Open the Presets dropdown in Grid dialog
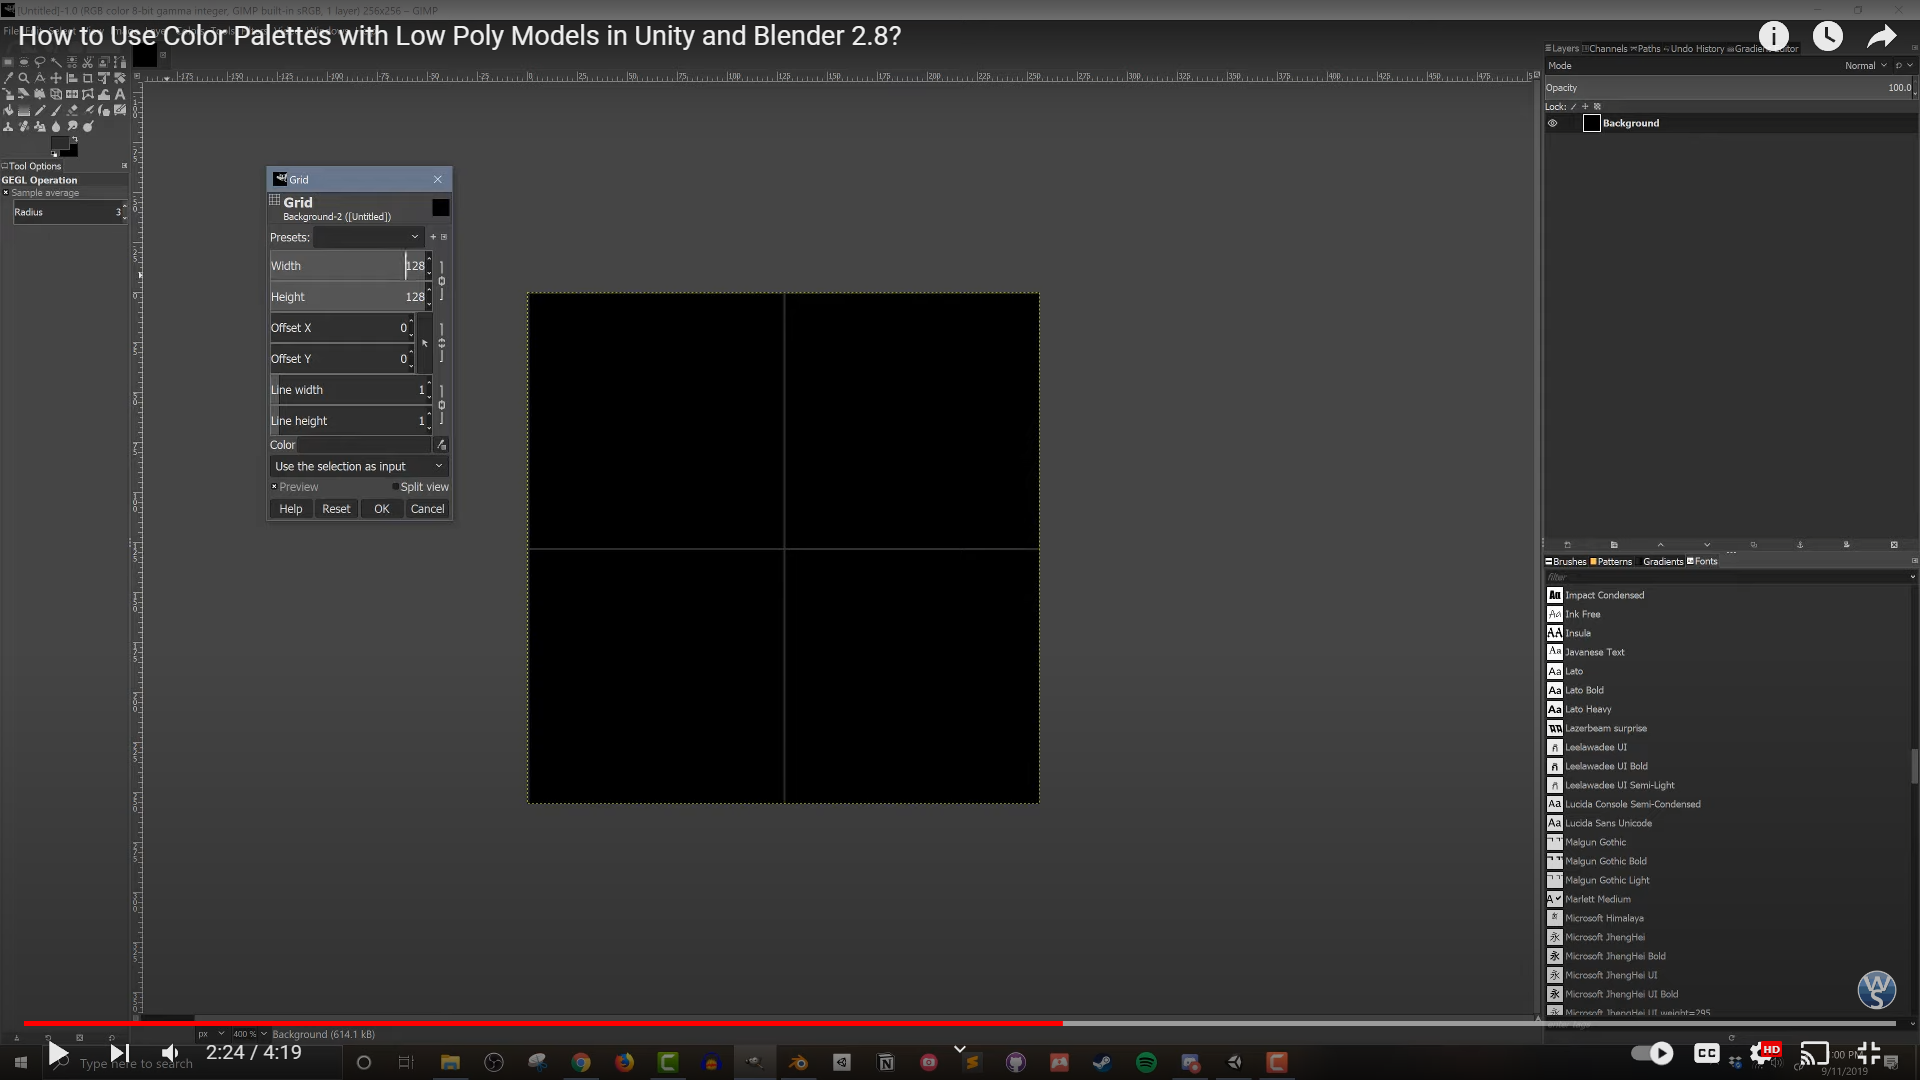Viewport: 1920px width, 1080px height. (368, 238)
